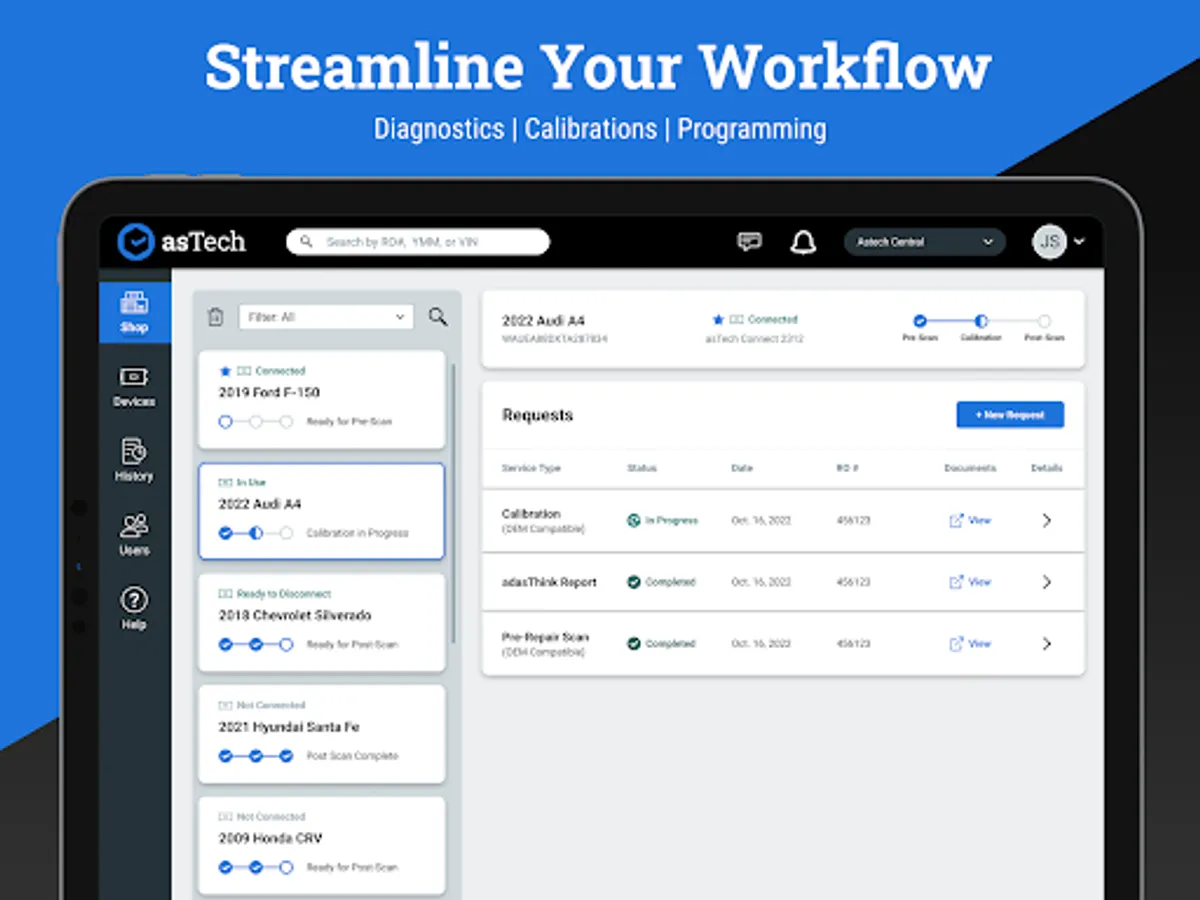1200x900 pixels.
Task: Open Users in the sidebar
Action: tap(134, 535)
